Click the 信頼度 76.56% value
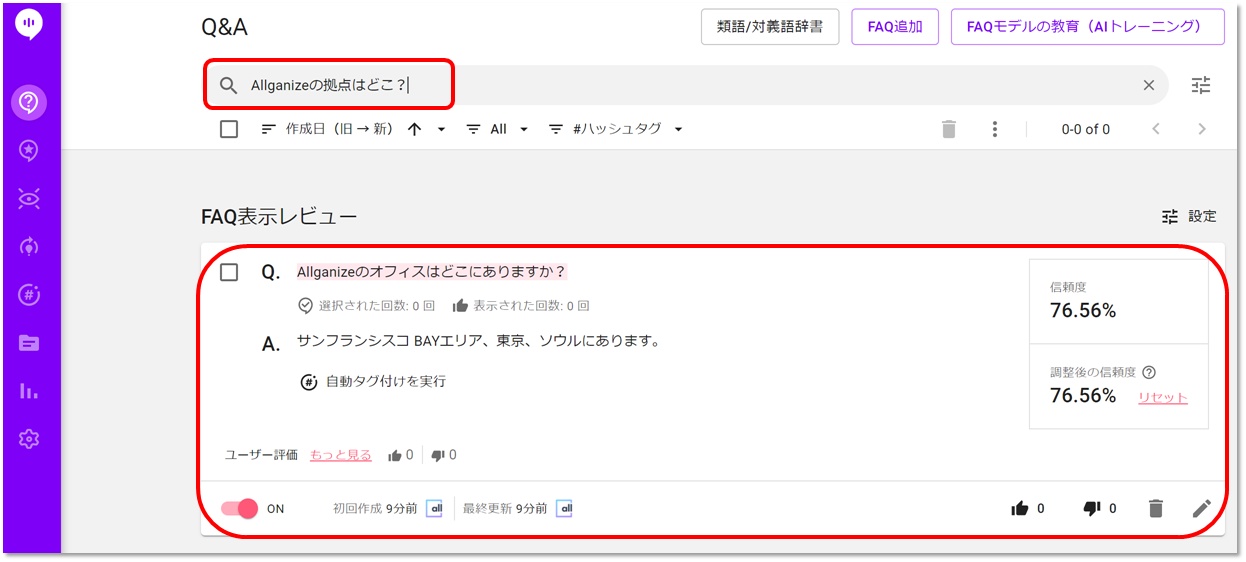 point(1083,311)
